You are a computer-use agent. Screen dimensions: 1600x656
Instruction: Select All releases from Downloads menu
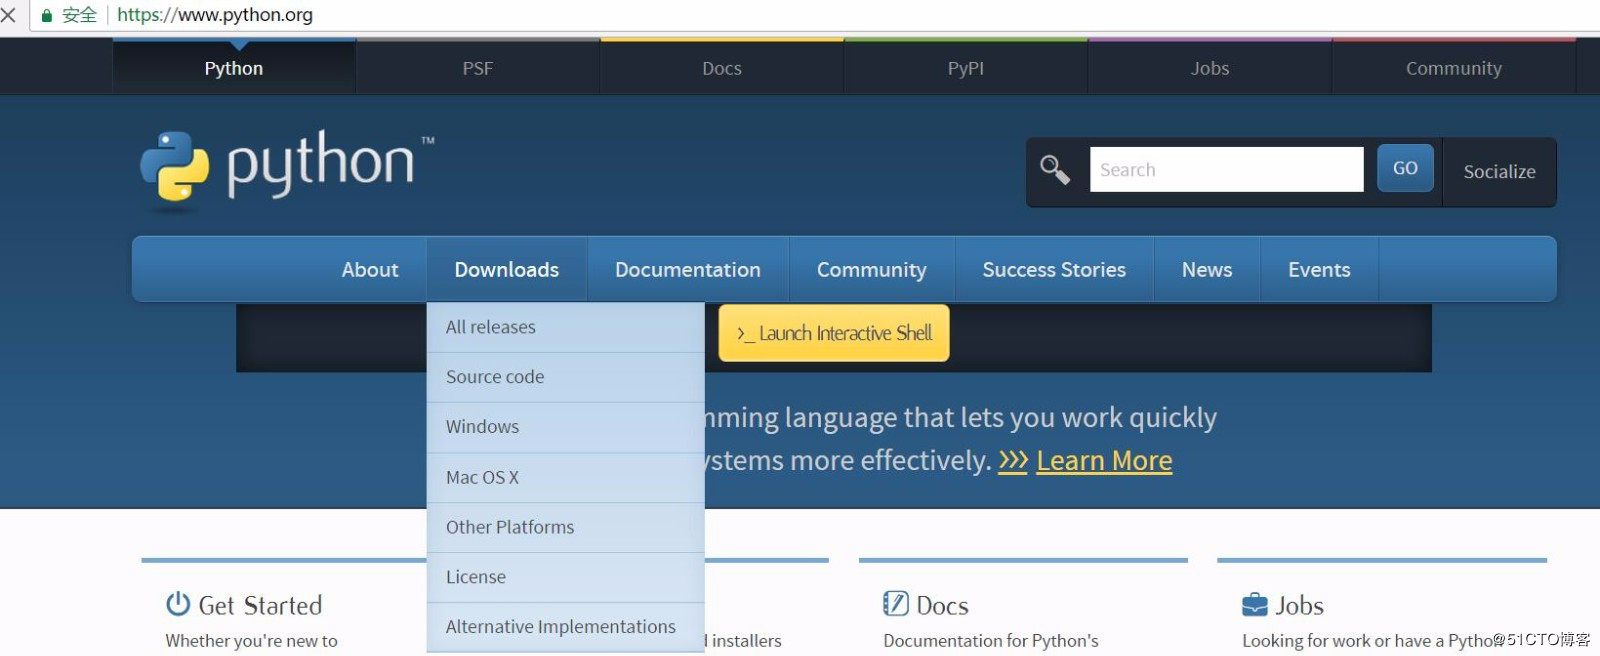click(566, 327)
